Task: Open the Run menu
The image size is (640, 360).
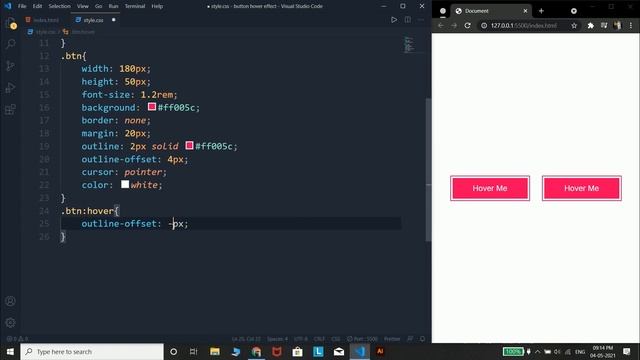Action: point(113,6)
